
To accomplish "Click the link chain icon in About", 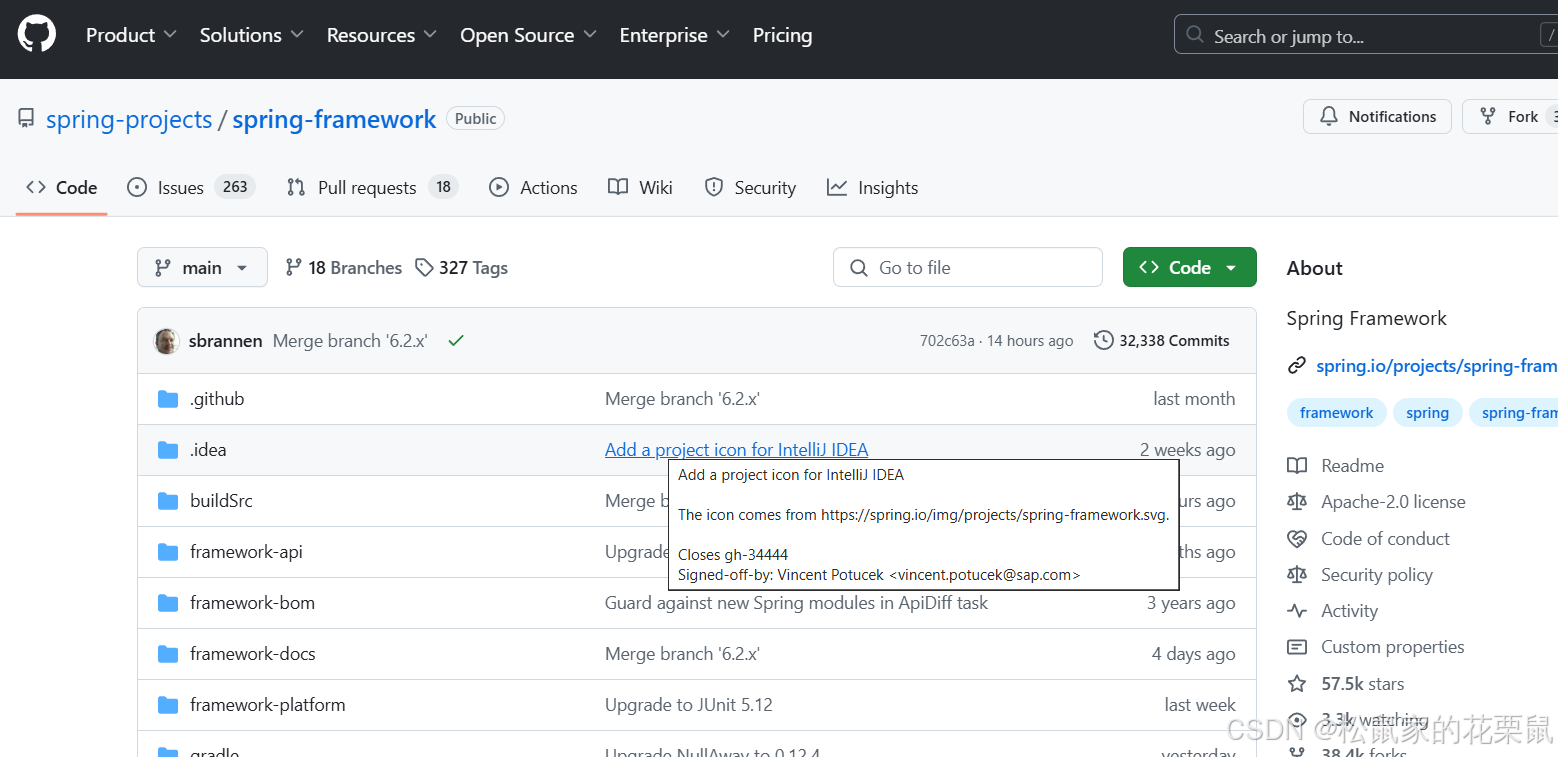I will [x=1297, y=366].
